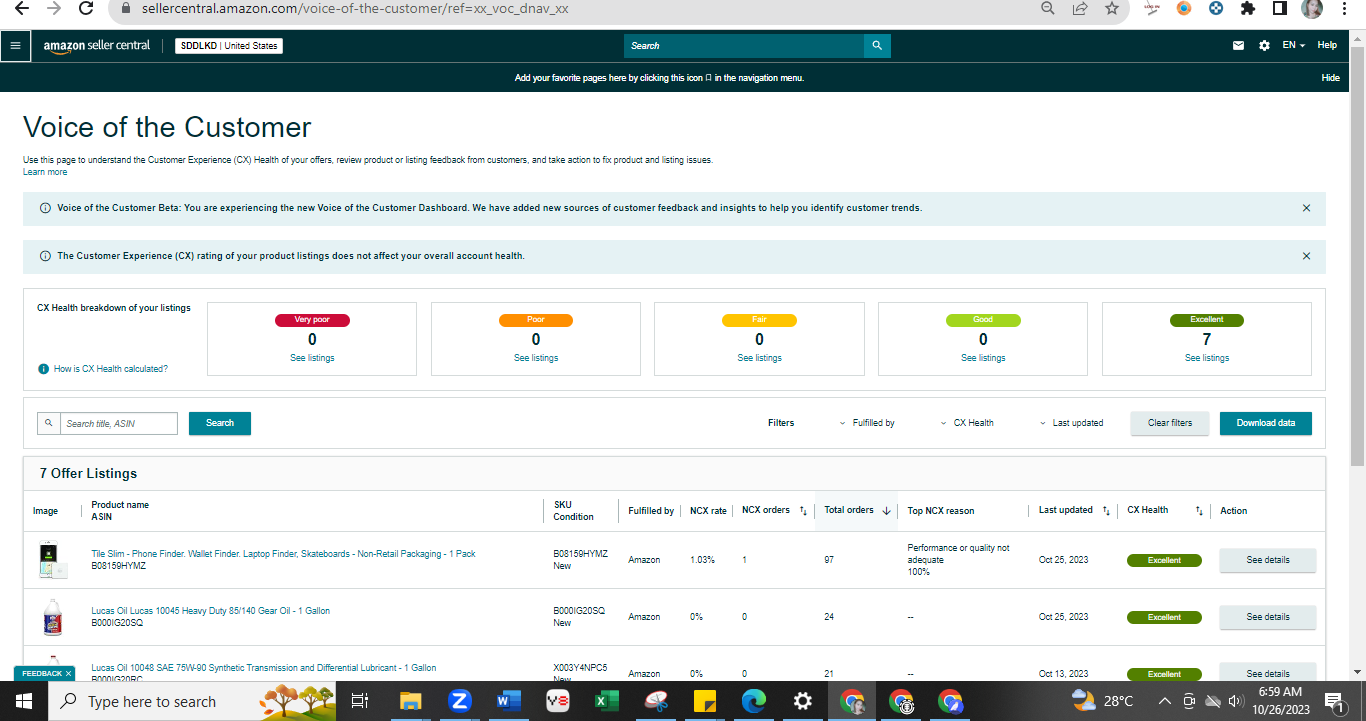Click Task View taskbar icon

[361, 701]
